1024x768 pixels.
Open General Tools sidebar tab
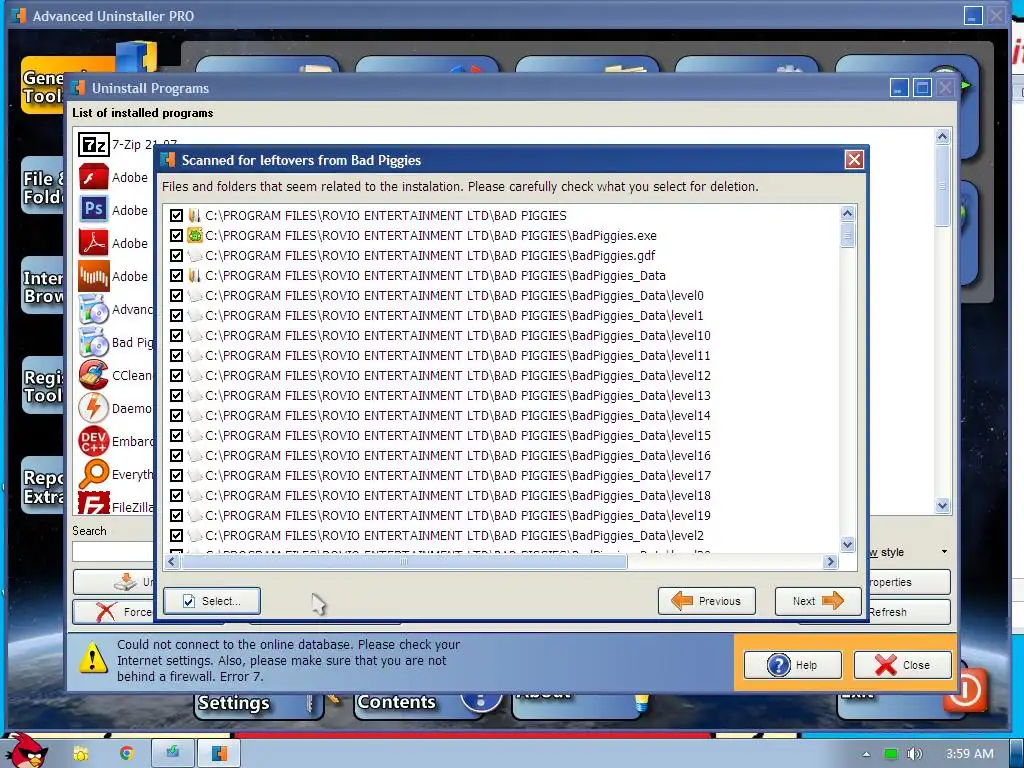pyautogui.click(x=43, y=86)
